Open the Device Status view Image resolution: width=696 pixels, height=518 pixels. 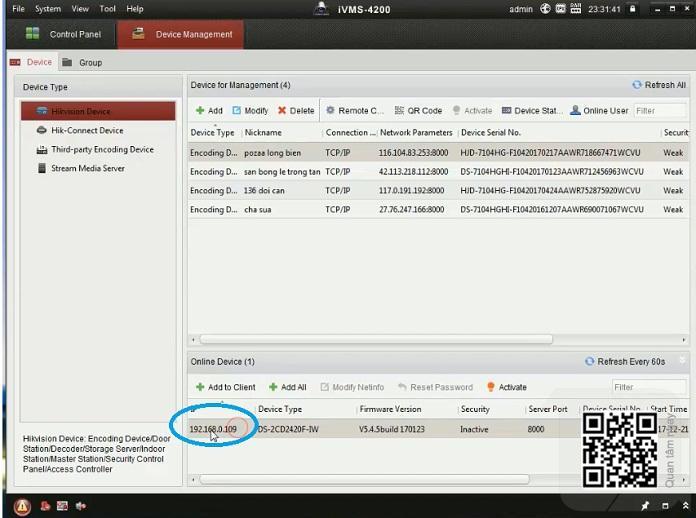tap(532, 111)
